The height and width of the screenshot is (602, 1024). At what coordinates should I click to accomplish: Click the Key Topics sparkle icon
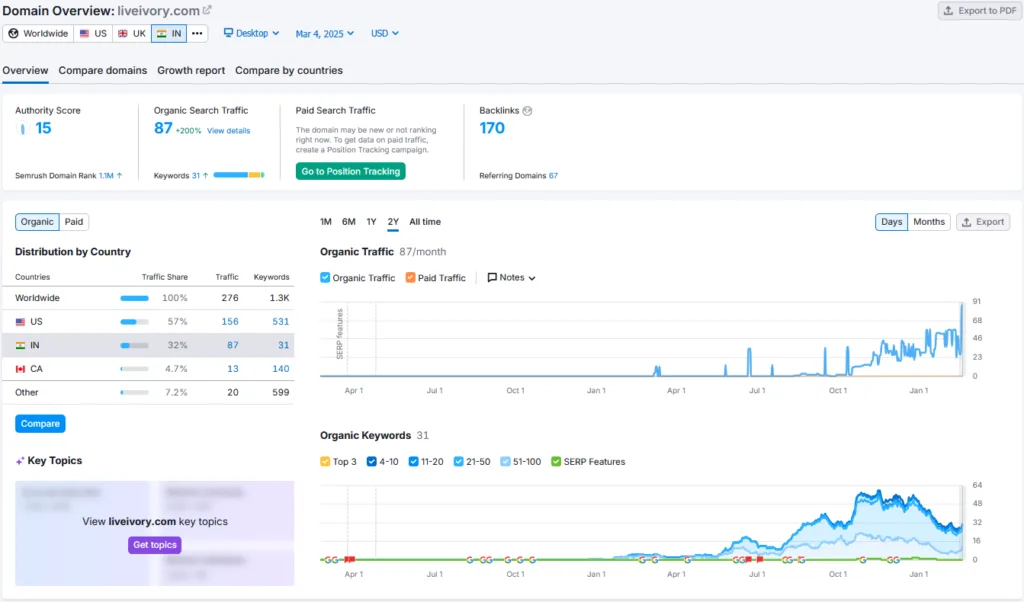[x=20, y=461]
